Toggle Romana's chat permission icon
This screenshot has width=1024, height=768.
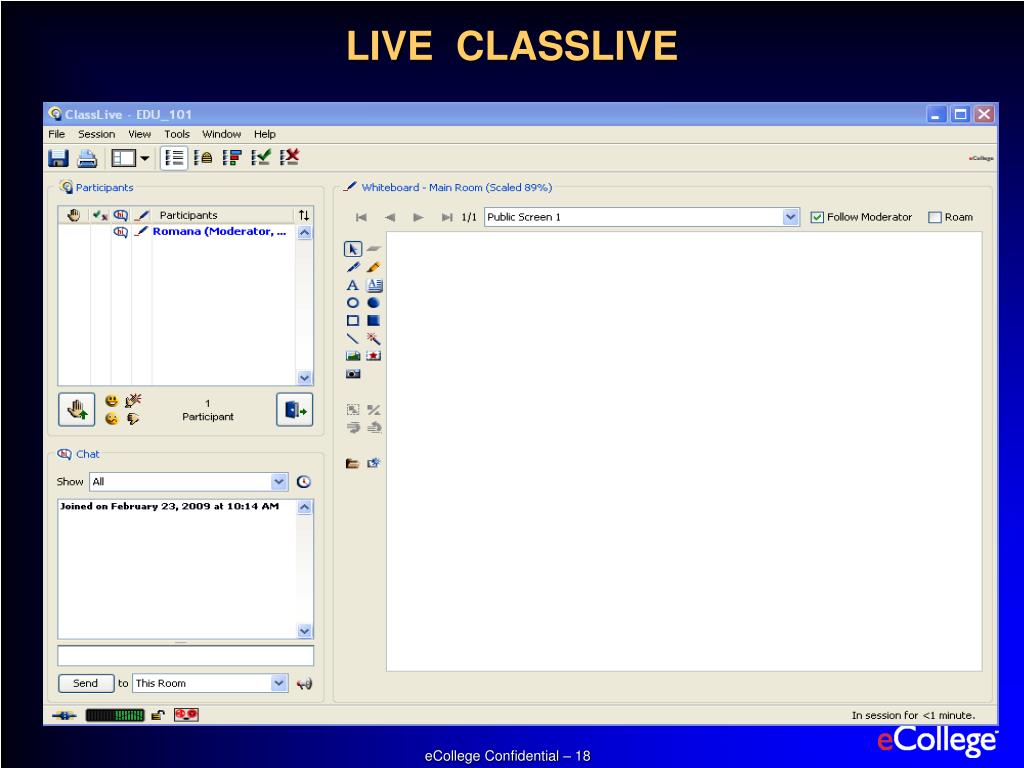click(x=121, y=232)
